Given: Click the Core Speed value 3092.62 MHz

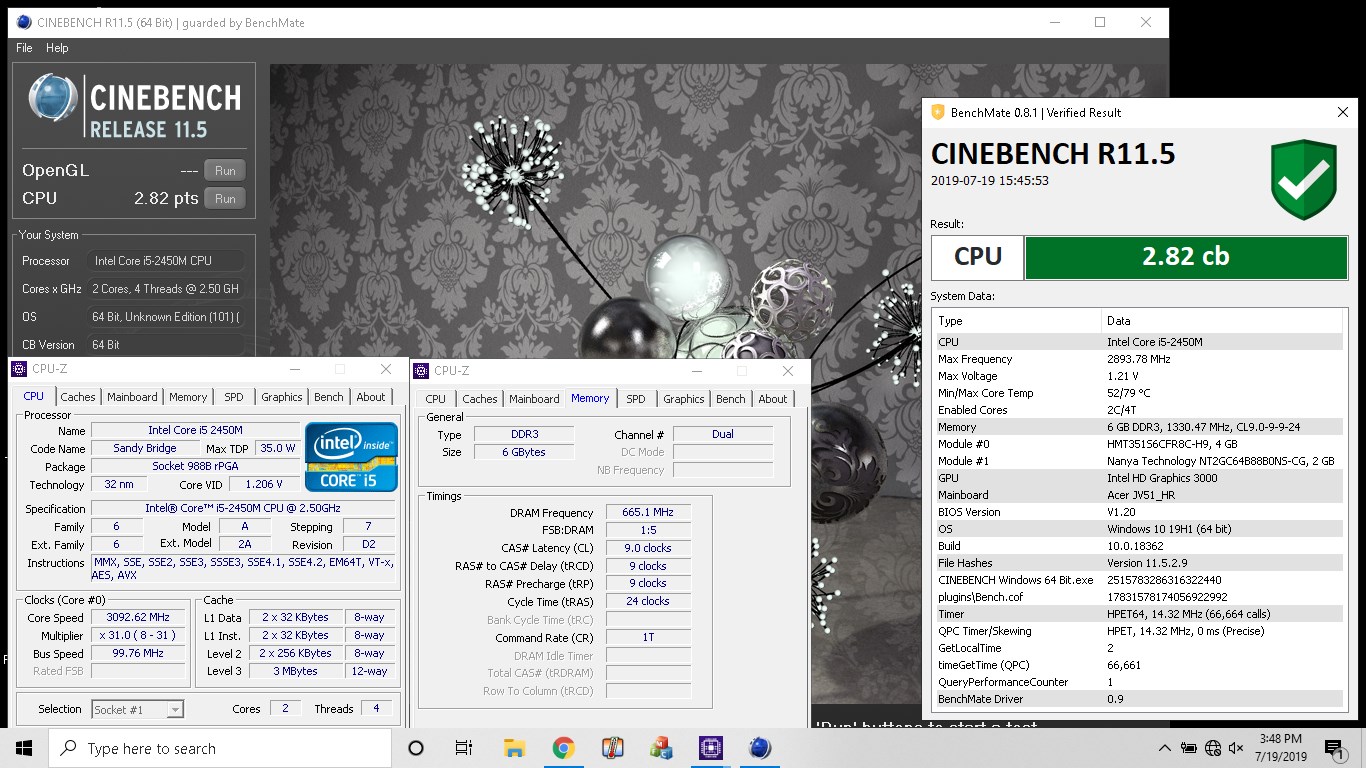Looking at the screenshot, I should [x=138, y=618].
